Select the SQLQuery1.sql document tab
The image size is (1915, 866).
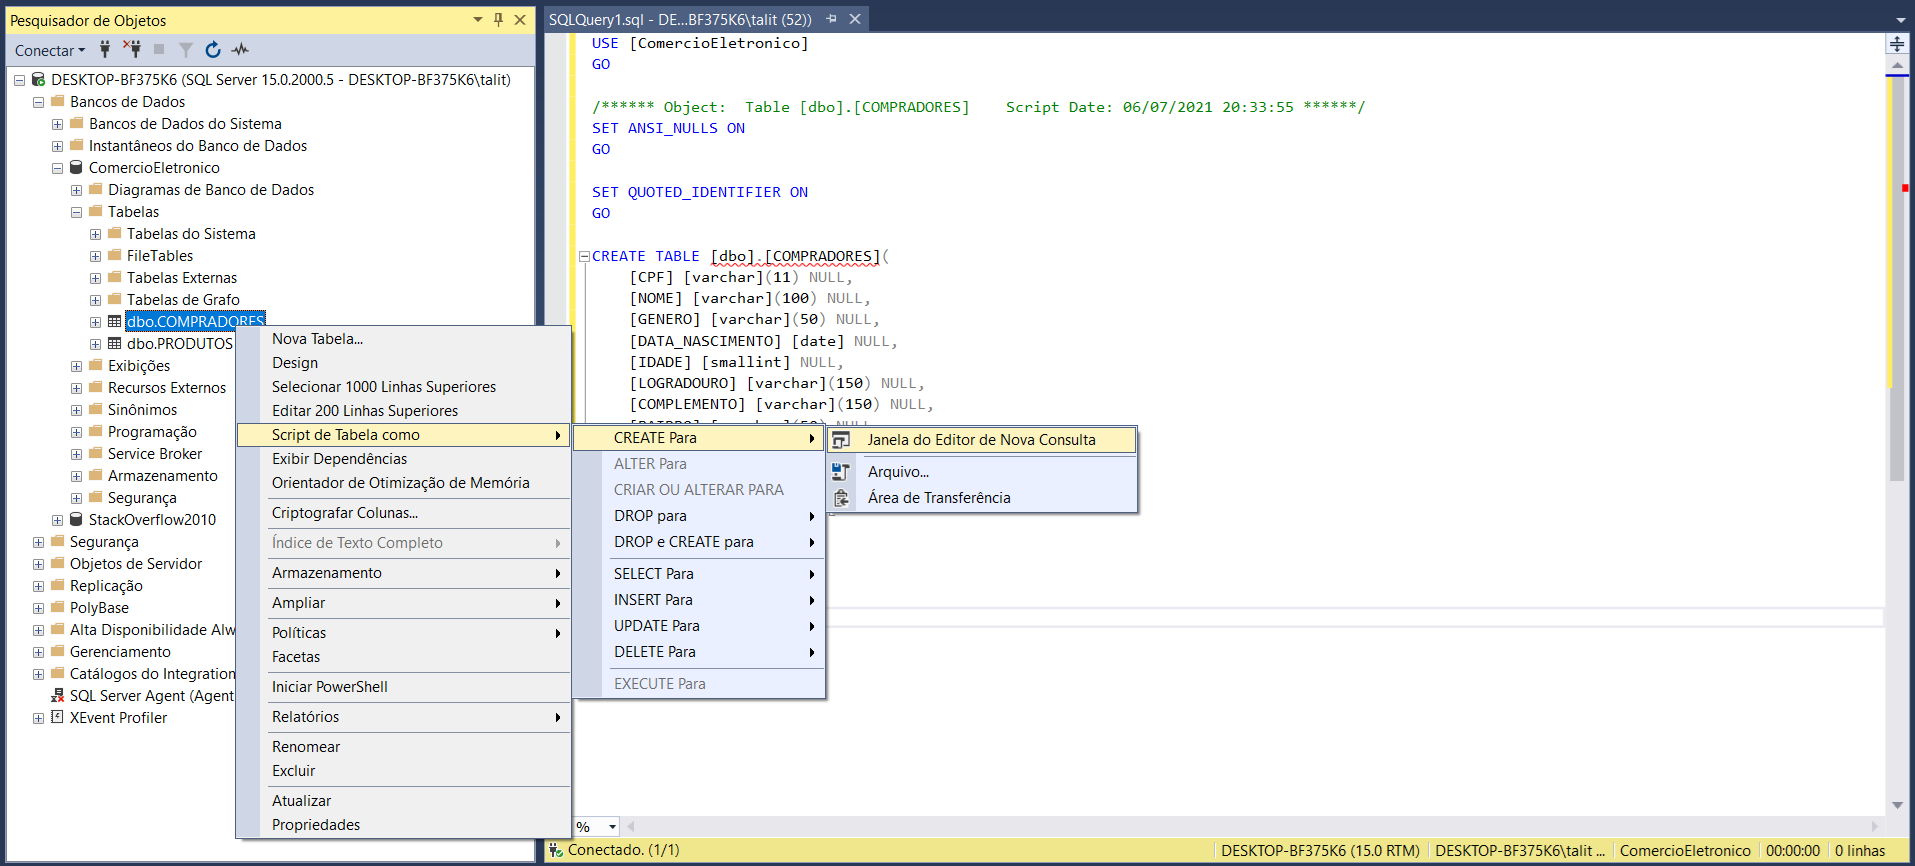click(x=680, y=20)
